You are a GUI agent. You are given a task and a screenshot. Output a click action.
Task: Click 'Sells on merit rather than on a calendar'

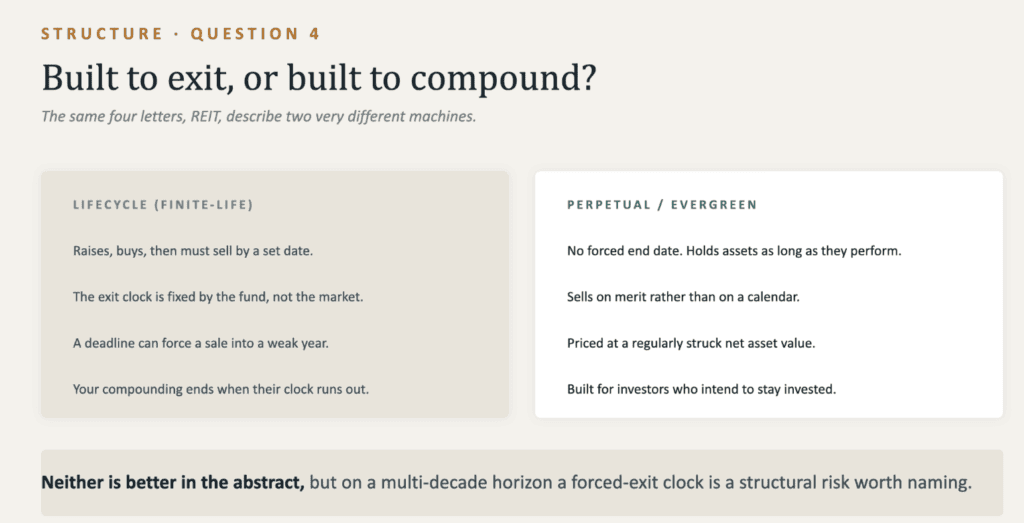tap(683, 297)
